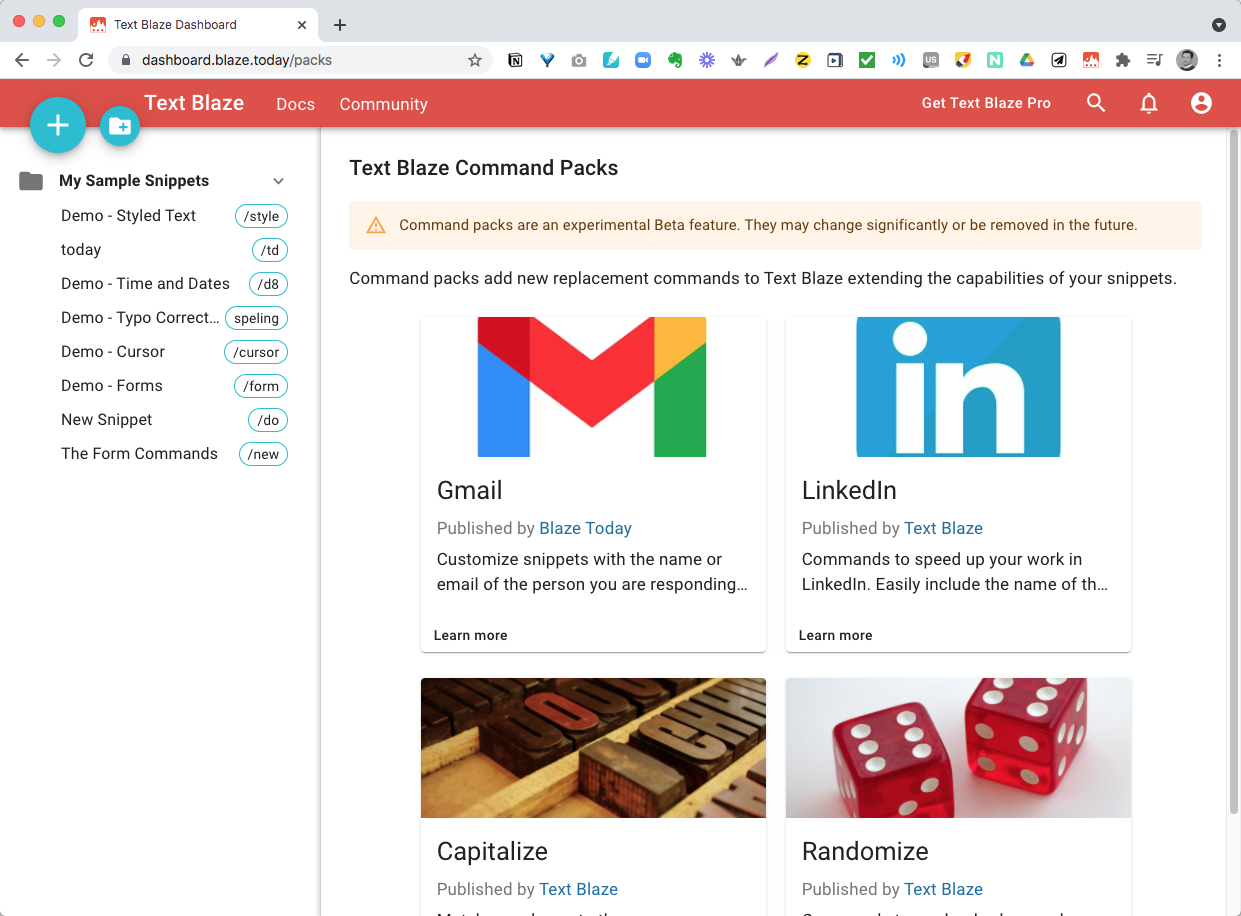This screenshot has width=1241, height=916.
Task: Click the Google Drive extension icon
Action: coord(1026,60)
